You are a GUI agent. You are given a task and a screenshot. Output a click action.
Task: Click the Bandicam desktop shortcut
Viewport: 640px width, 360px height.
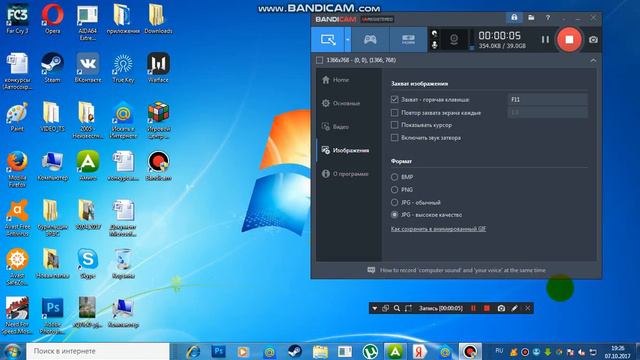(x=158, y=166)
